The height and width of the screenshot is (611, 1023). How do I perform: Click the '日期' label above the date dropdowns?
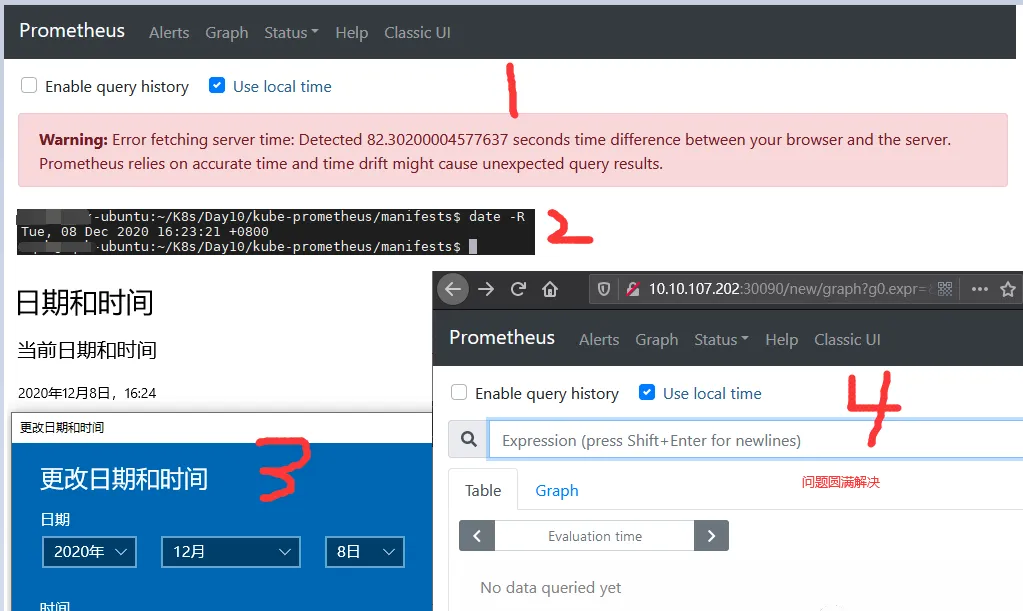[55, 520]
